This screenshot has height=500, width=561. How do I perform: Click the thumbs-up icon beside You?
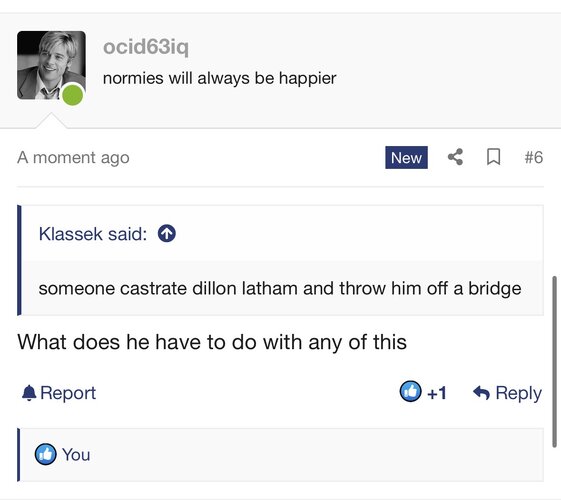pyautogui.click(x=45, y=454)
